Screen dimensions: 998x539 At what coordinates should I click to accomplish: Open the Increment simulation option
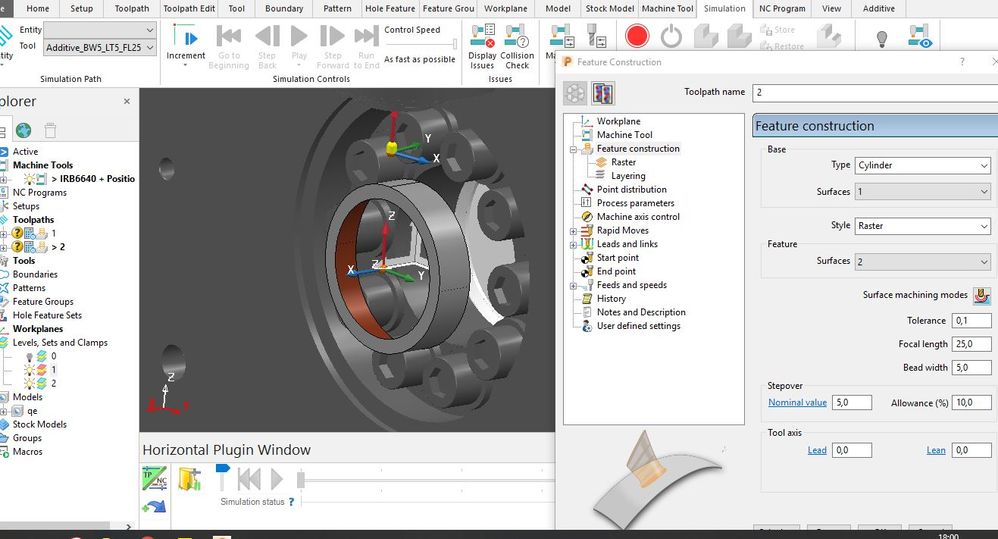click(x=185, y=45)
